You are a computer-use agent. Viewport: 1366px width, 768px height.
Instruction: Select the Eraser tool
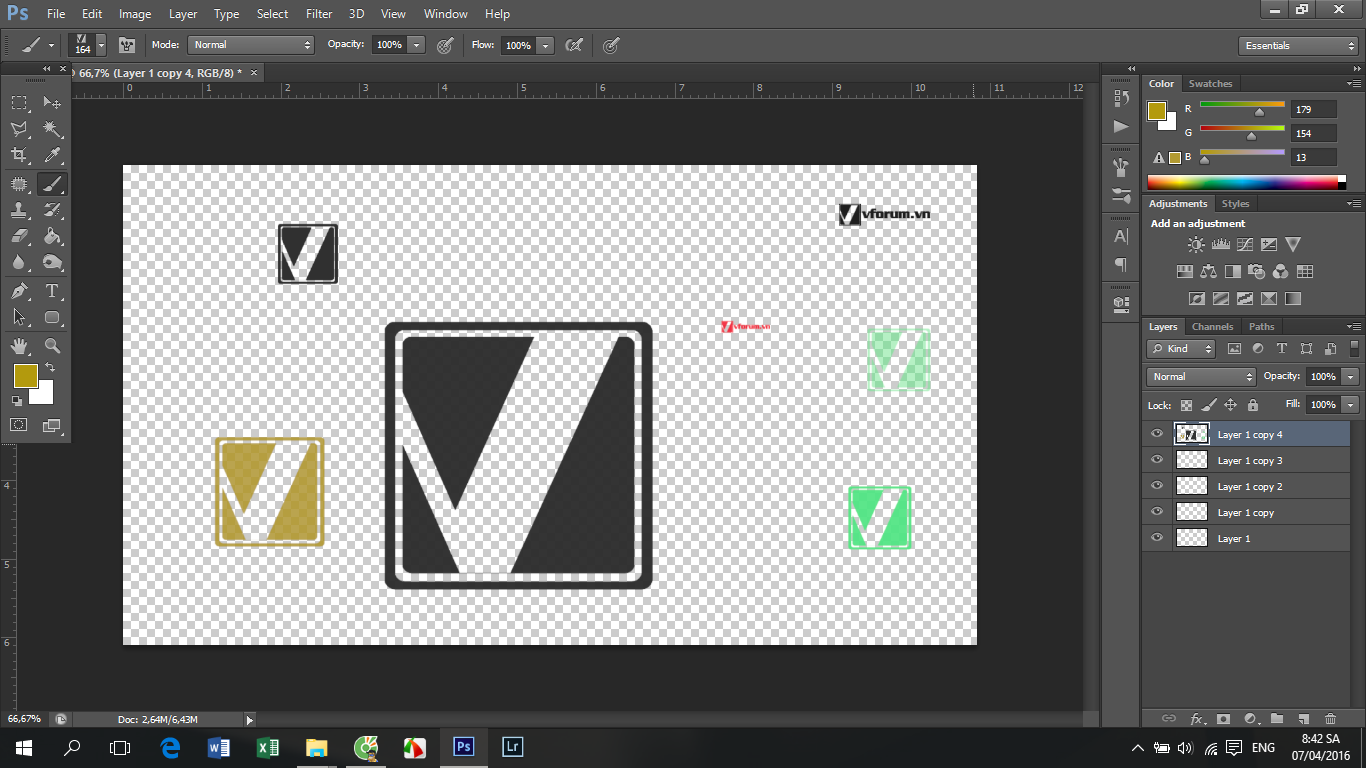(19, 236)
